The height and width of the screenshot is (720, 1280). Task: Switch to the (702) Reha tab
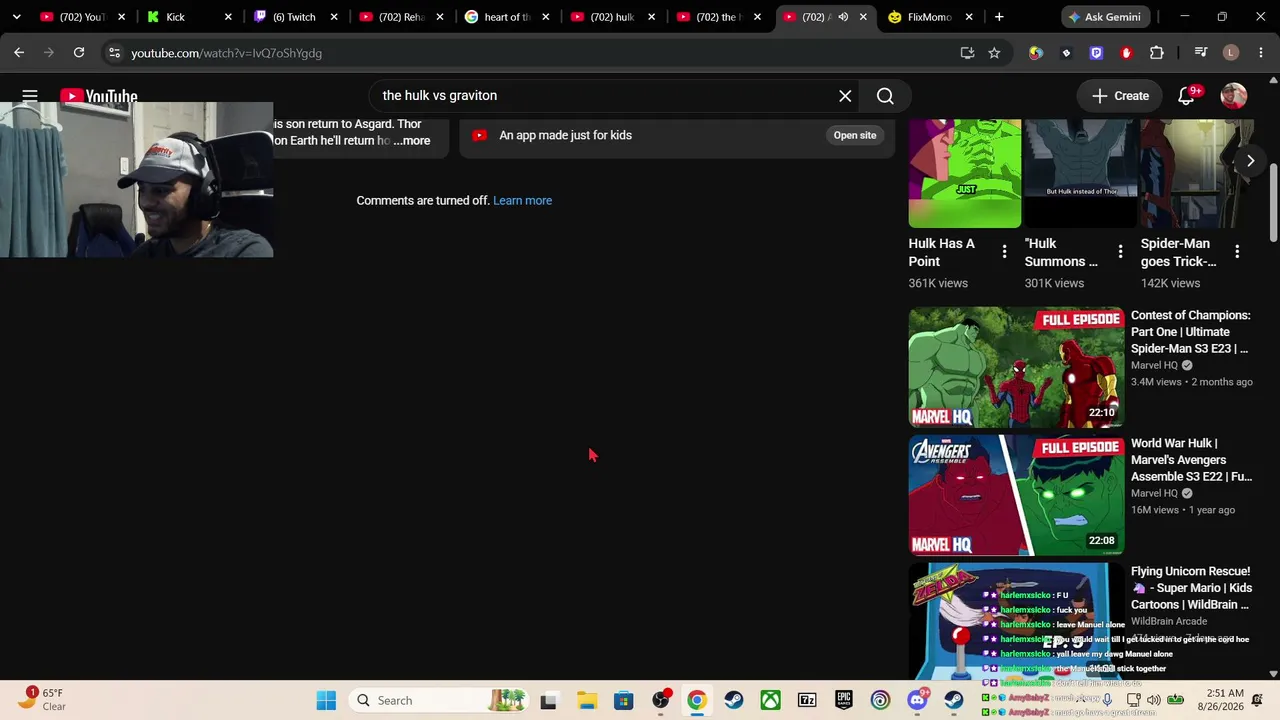400,17
